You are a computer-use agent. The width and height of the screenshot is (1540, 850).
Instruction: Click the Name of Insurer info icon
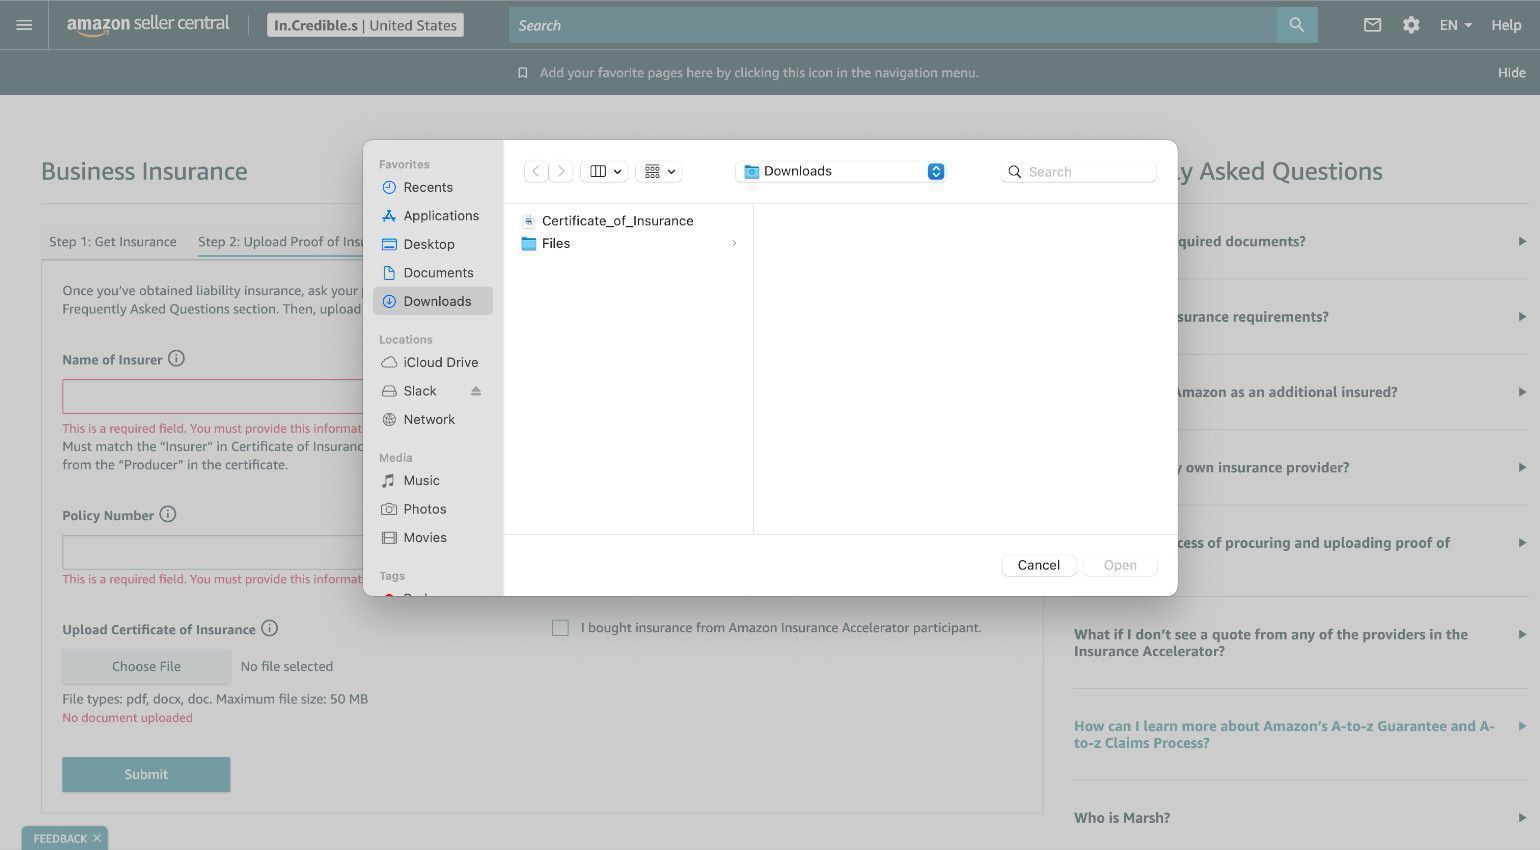pos(176,358)
